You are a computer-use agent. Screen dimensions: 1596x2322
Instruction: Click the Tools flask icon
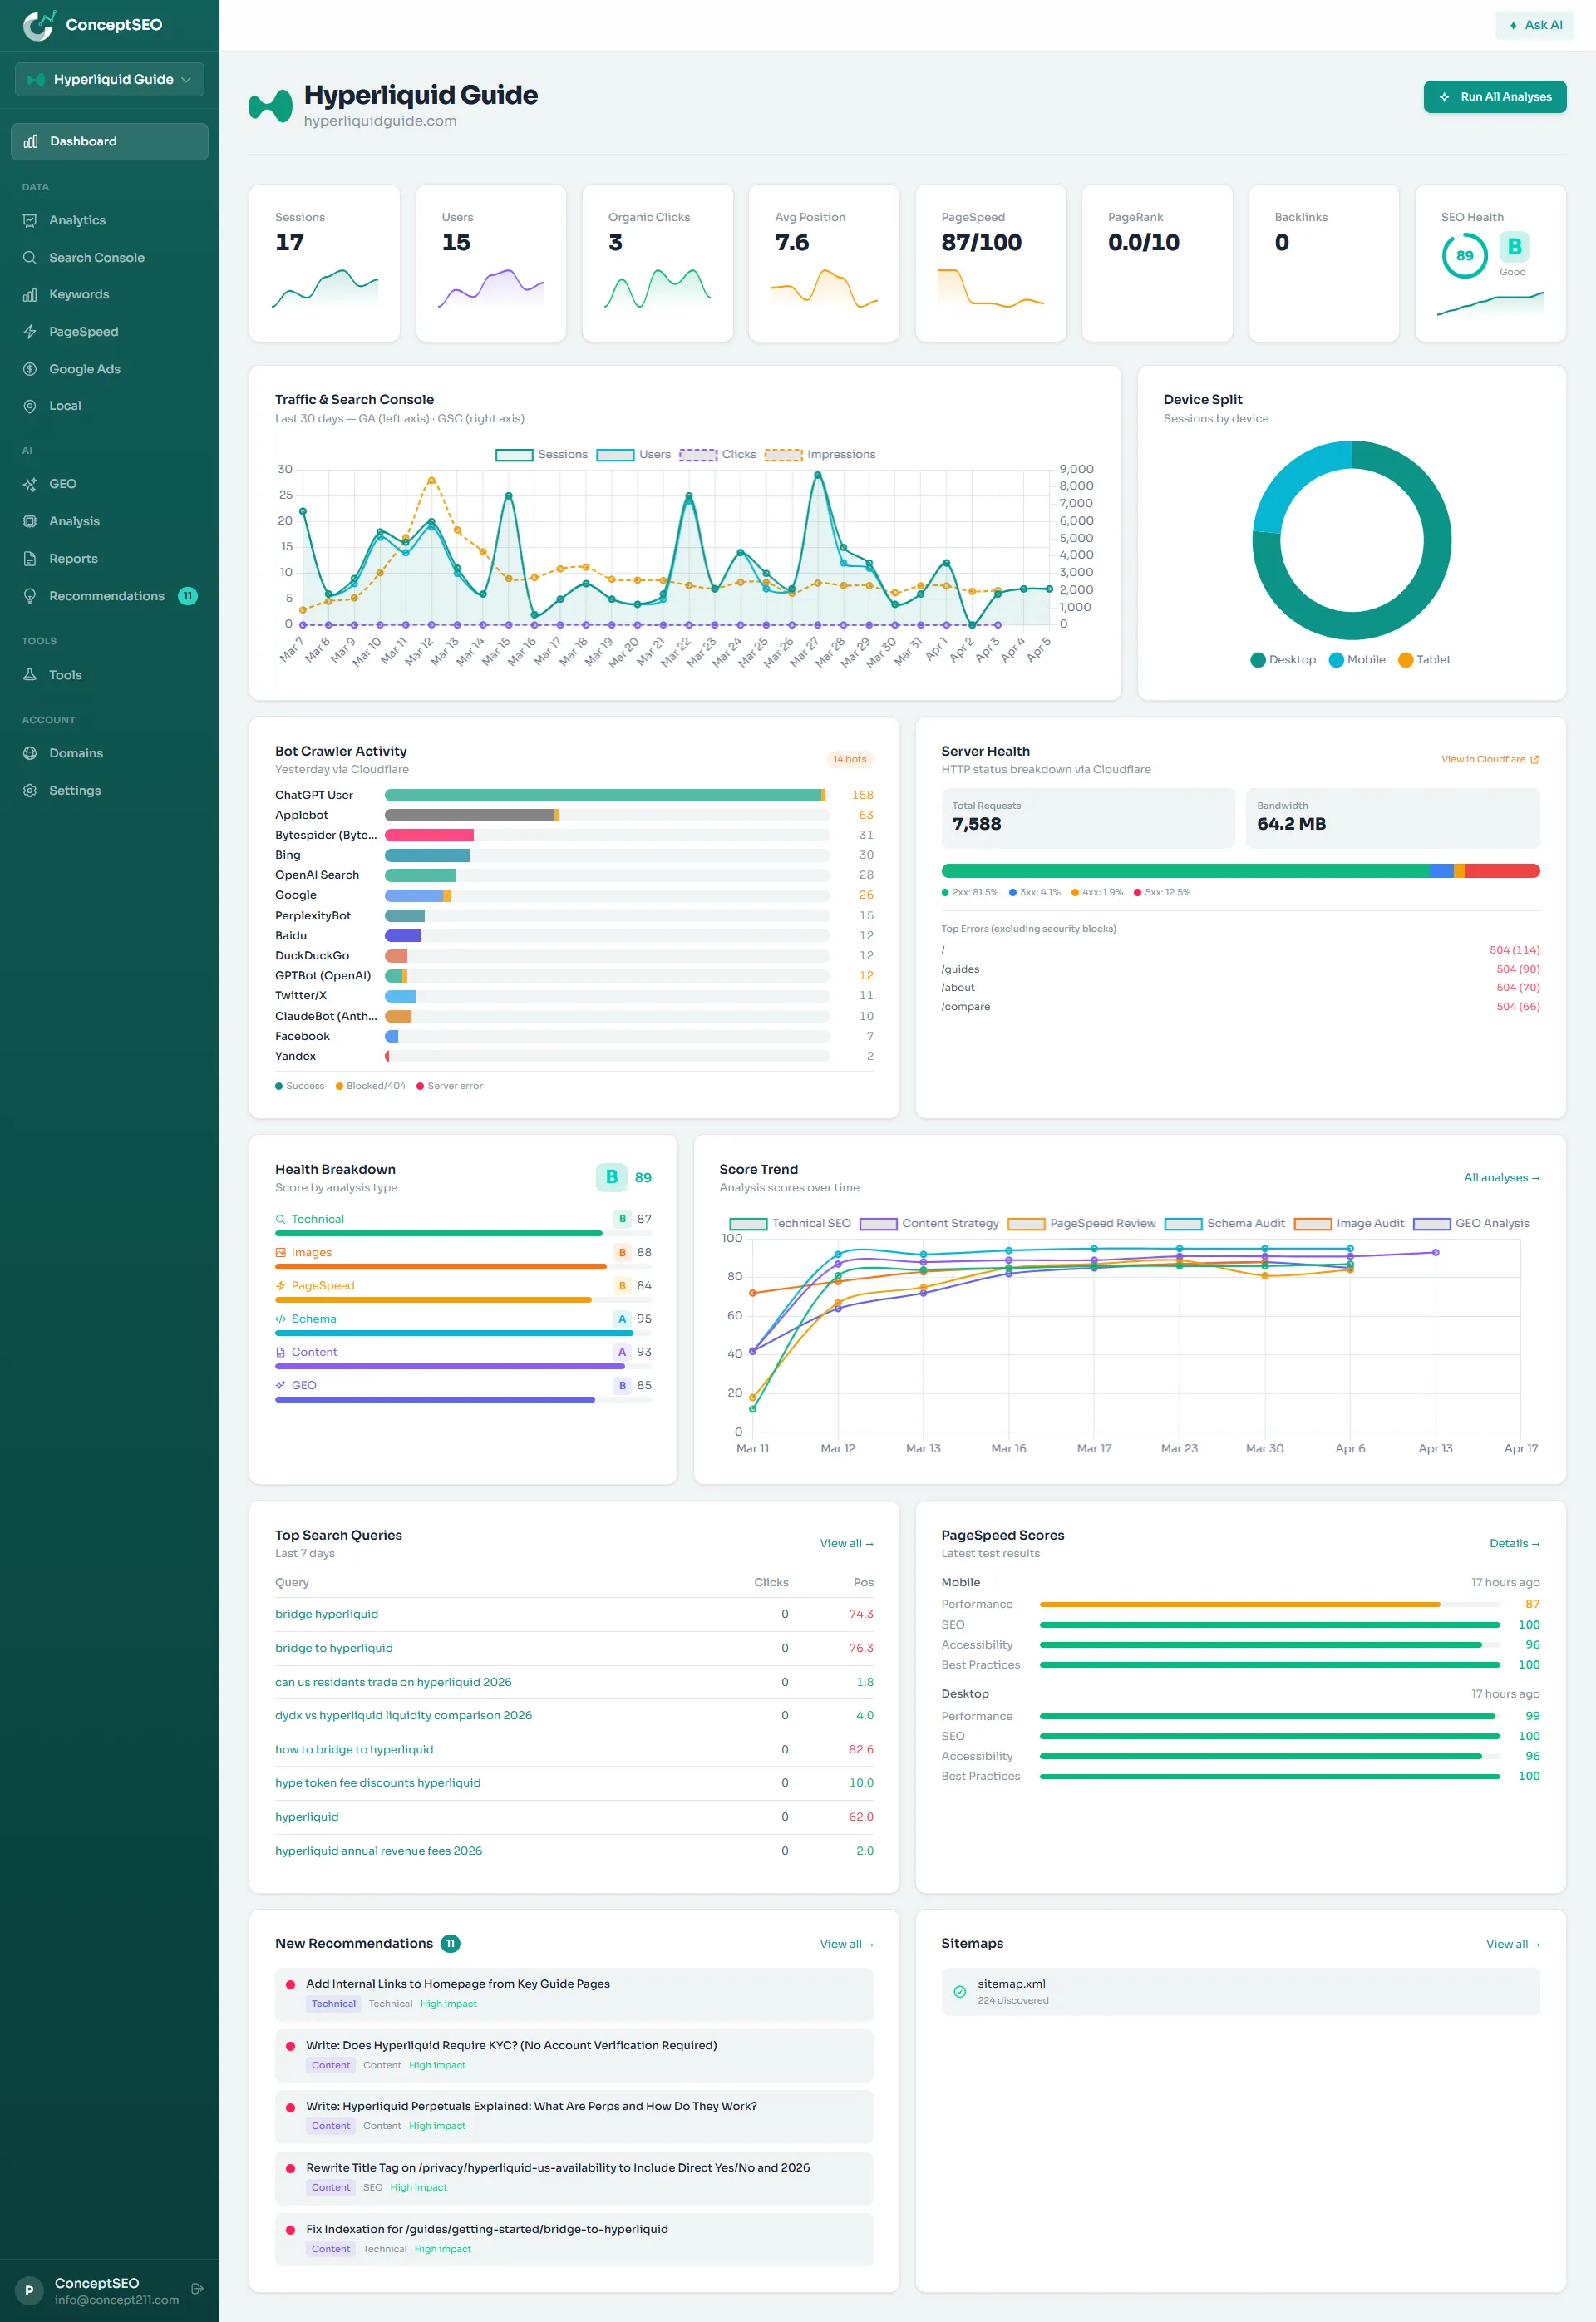click(x=30, y=675)
